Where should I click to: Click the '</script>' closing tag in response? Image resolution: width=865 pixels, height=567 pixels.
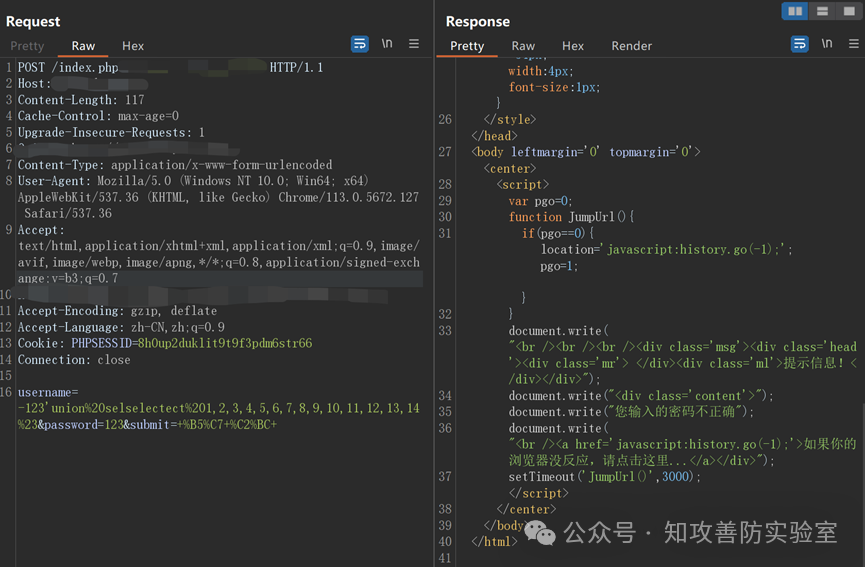(538, 494)
